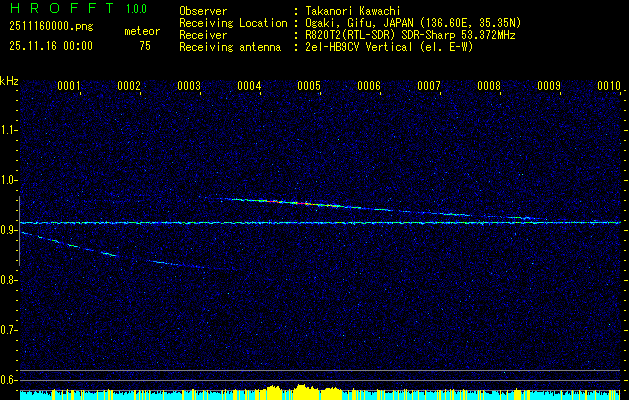Click the 0.8 kHz axis tick label
629x400 pixels.
click(8, 280)
